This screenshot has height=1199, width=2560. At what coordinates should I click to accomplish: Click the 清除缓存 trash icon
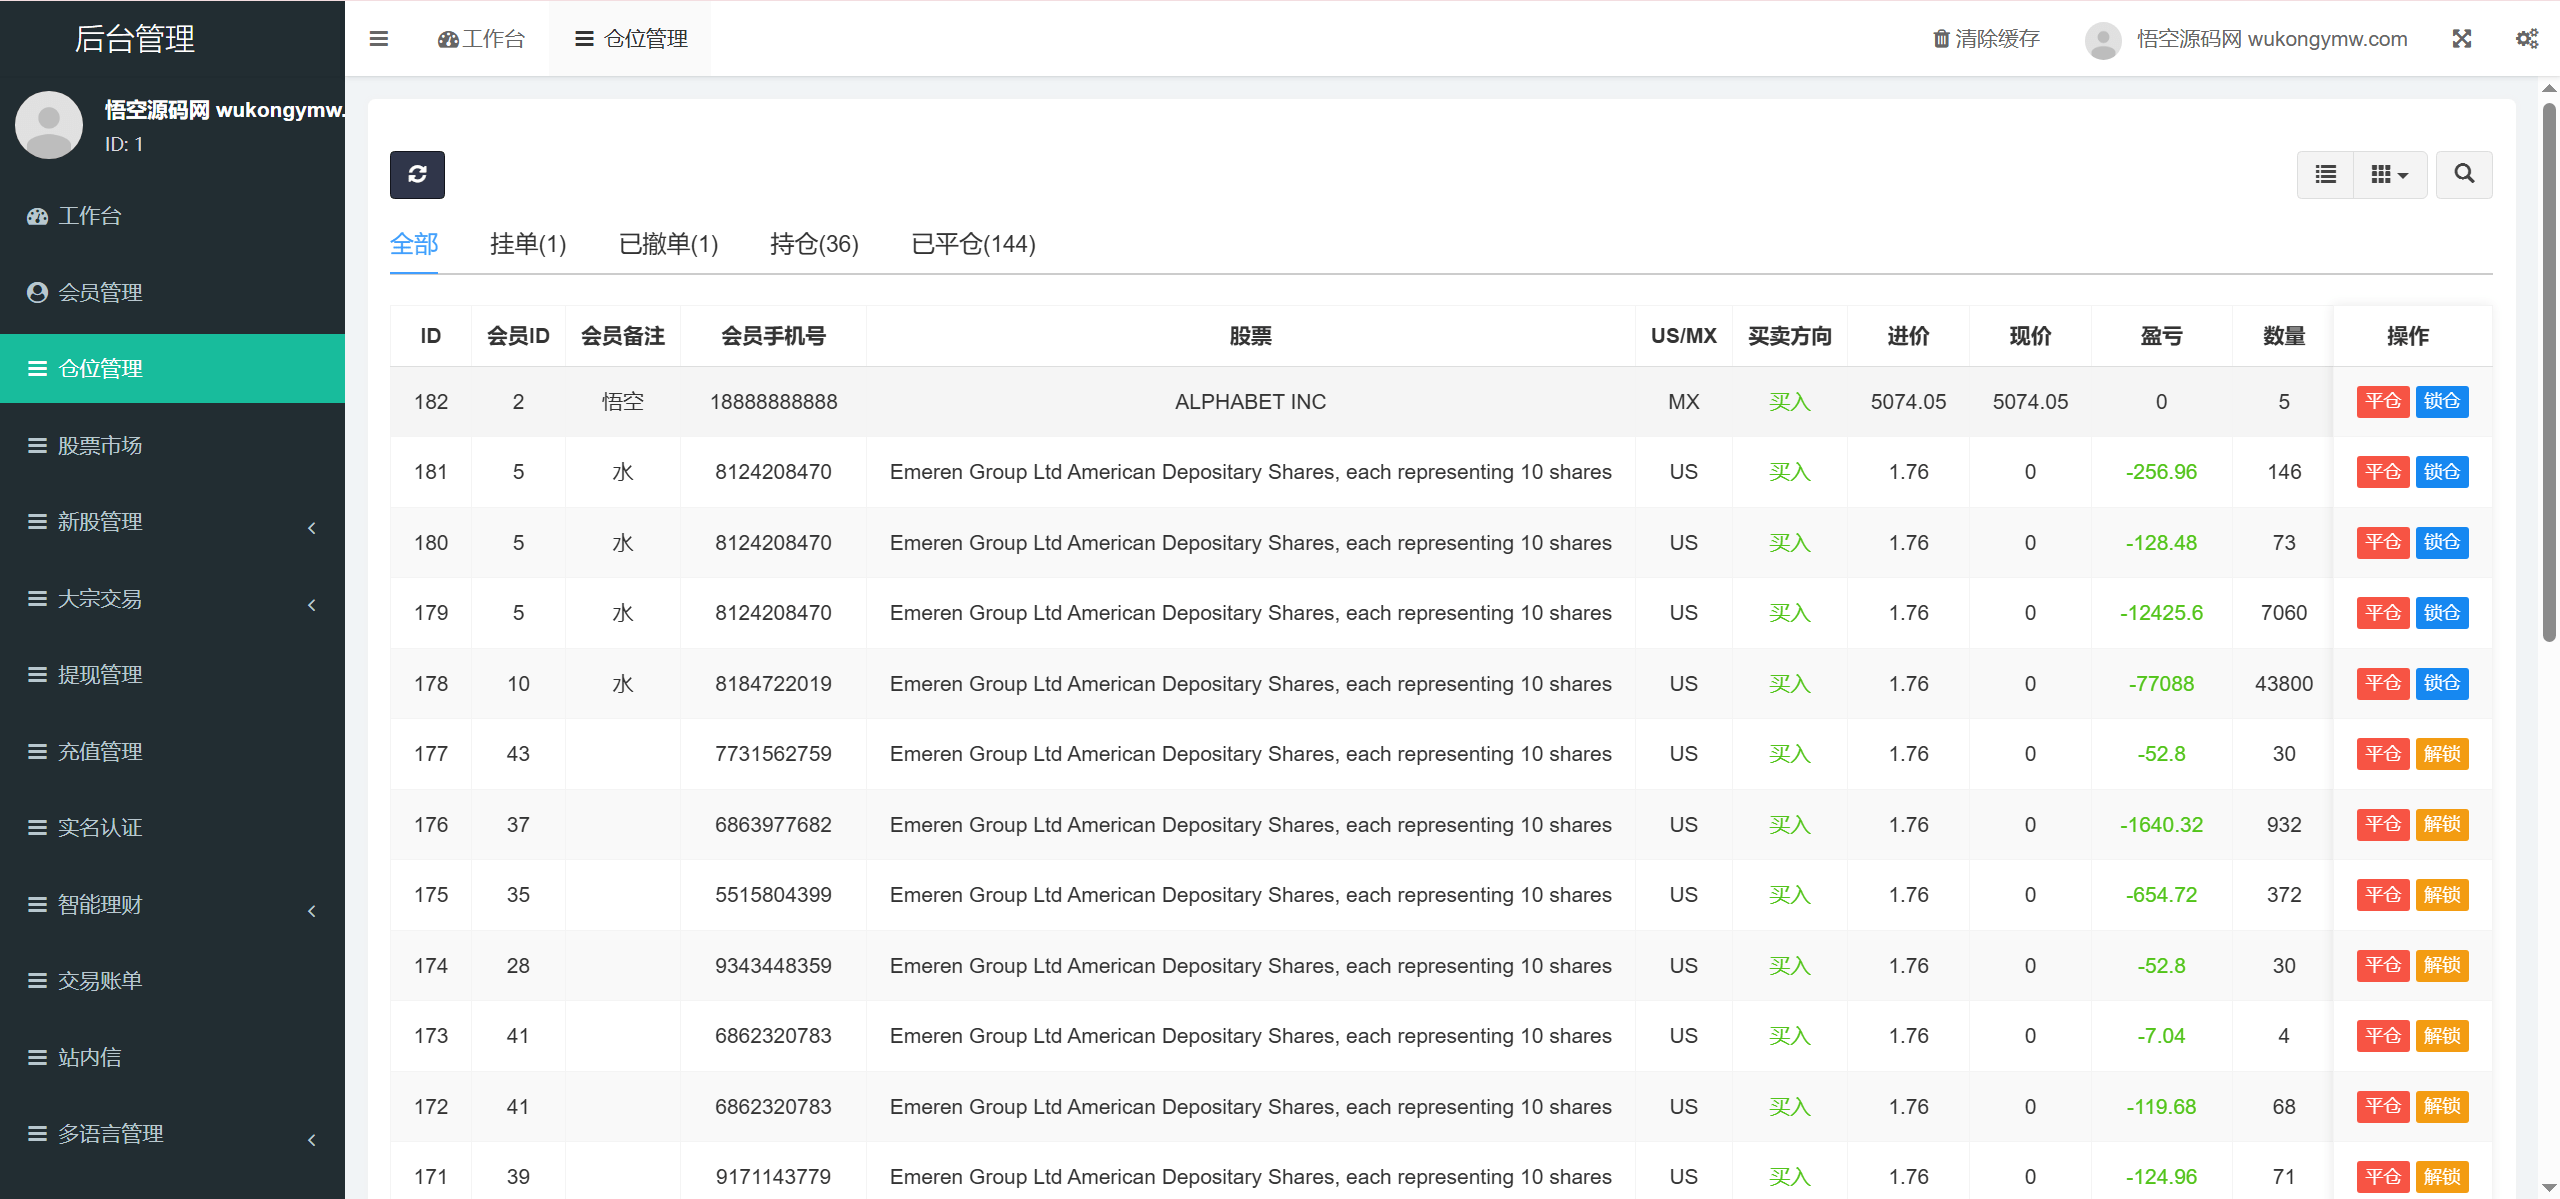[1941, 39]
